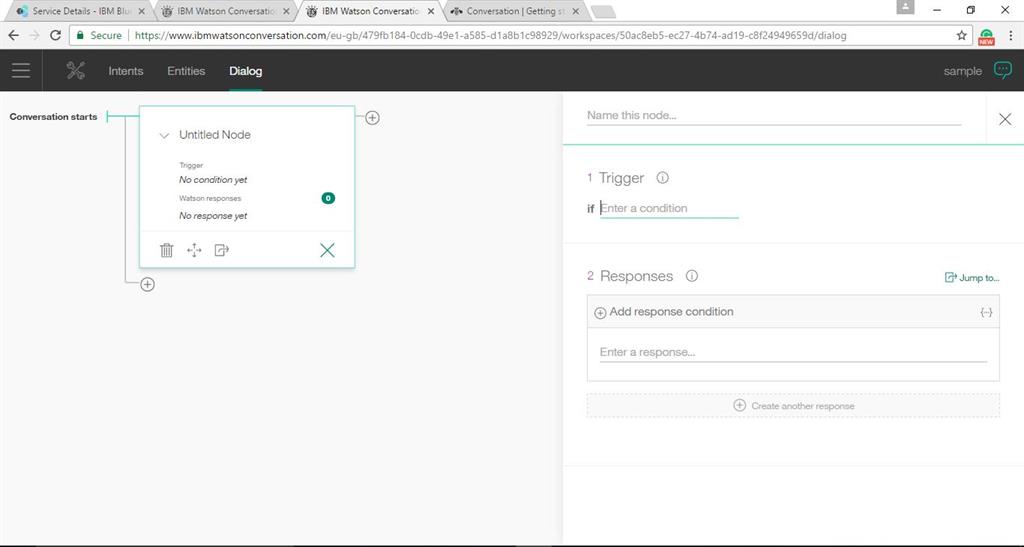The height and width of the screenshot is (547, 1024).
Task: Open a new browser tab
Action: (x=602, y=11)
